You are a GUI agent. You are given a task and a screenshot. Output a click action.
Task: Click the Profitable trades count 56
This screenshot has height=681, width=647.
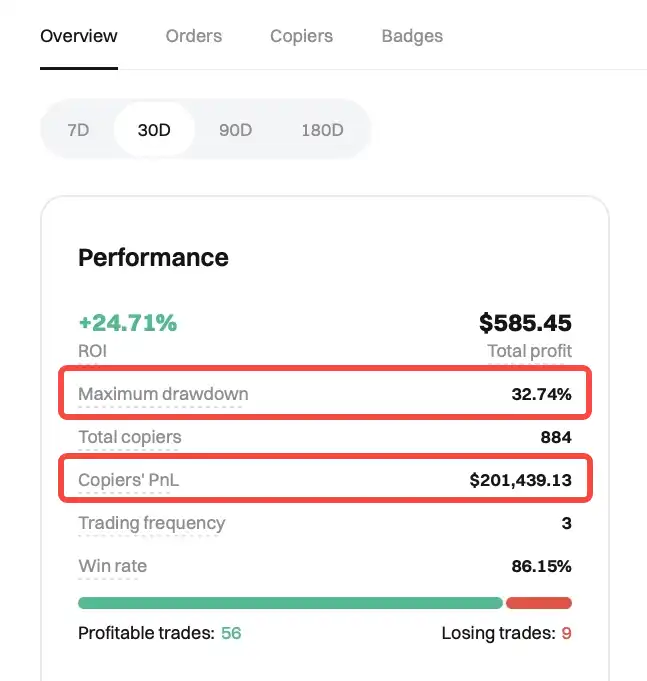click(231, 633)
